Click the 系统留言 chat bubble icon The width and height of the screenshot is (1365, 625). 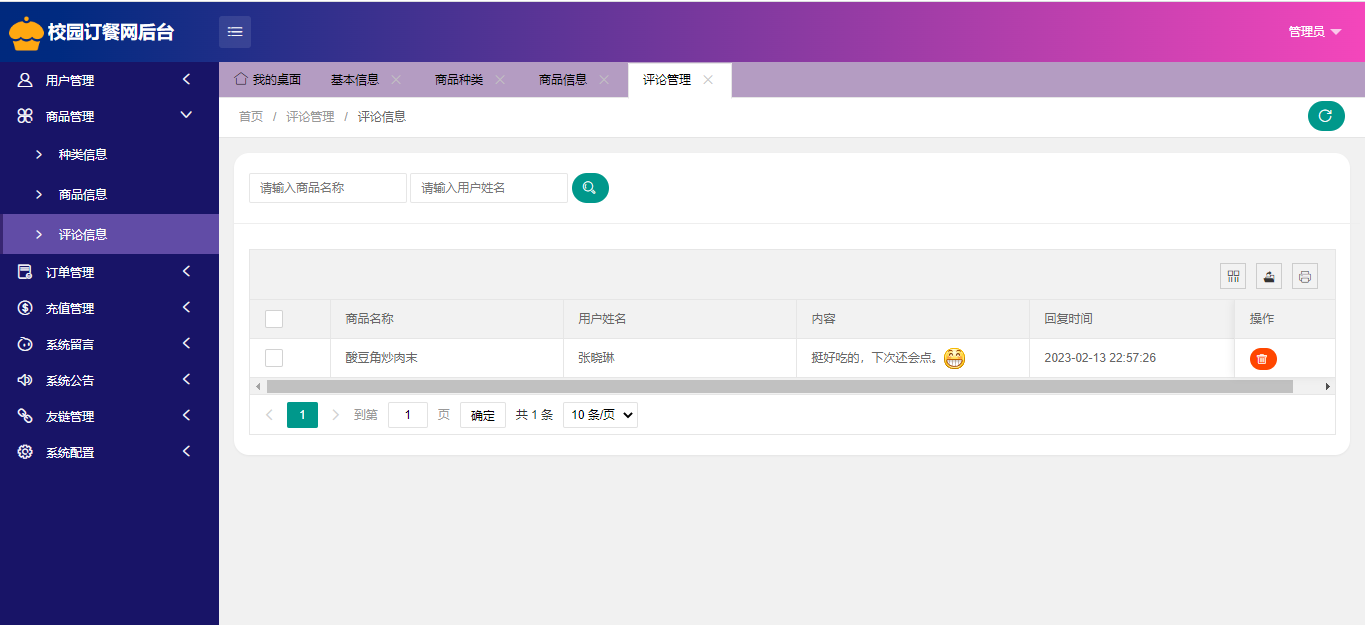coord(25,344)
